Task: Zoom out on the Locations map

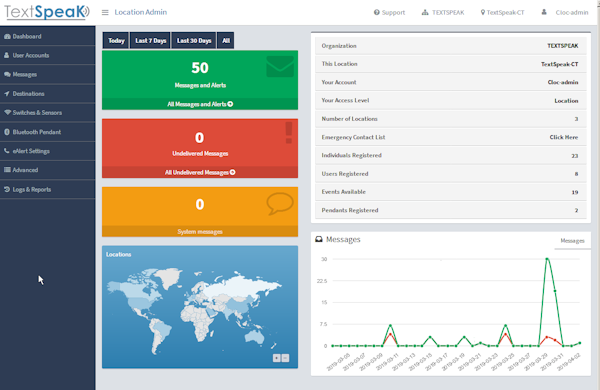Action: point(285,358)
